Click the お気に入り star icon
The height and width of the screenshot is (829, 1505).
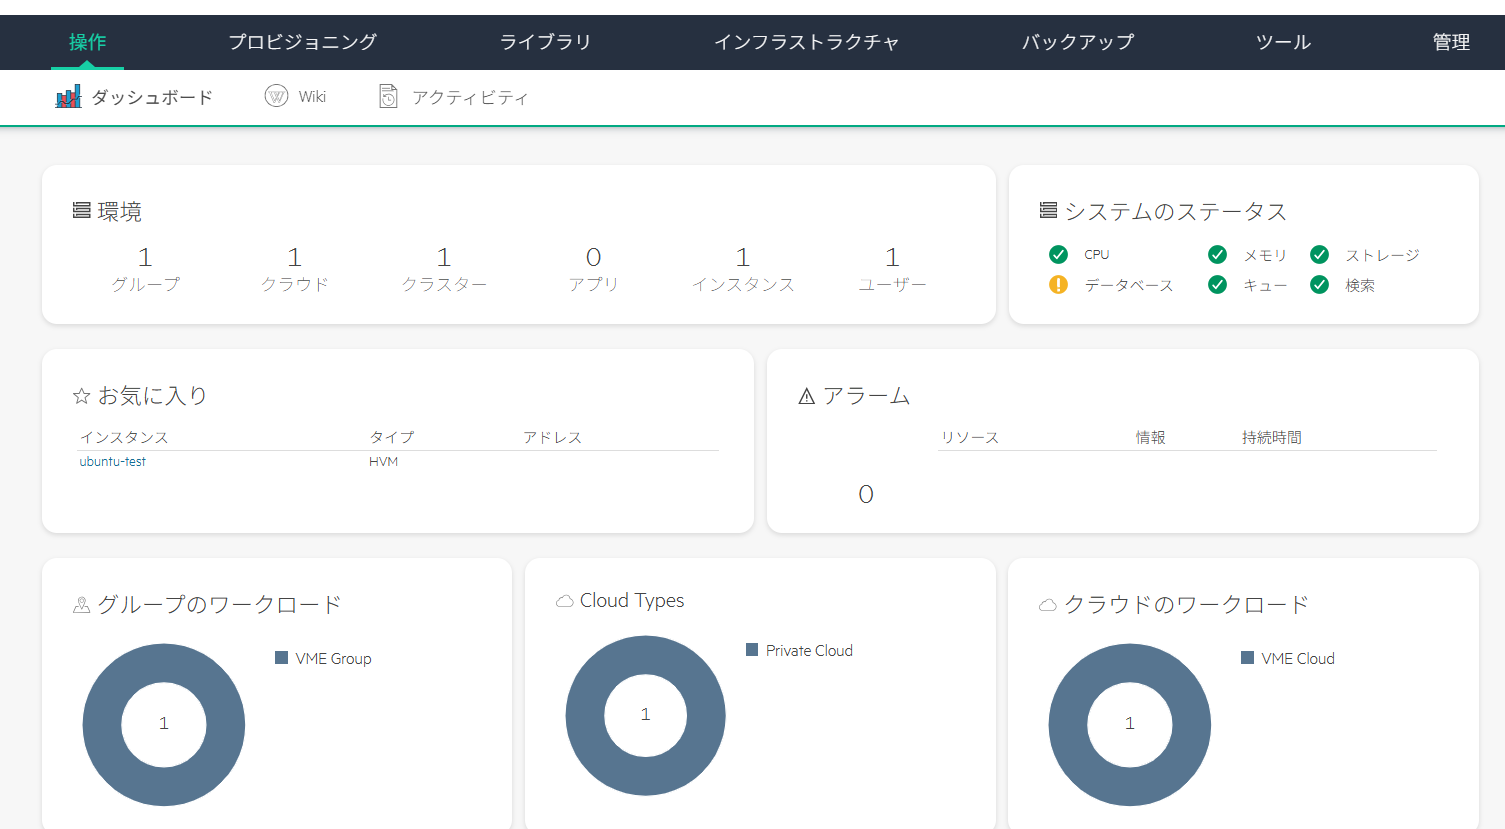point(82,396)
